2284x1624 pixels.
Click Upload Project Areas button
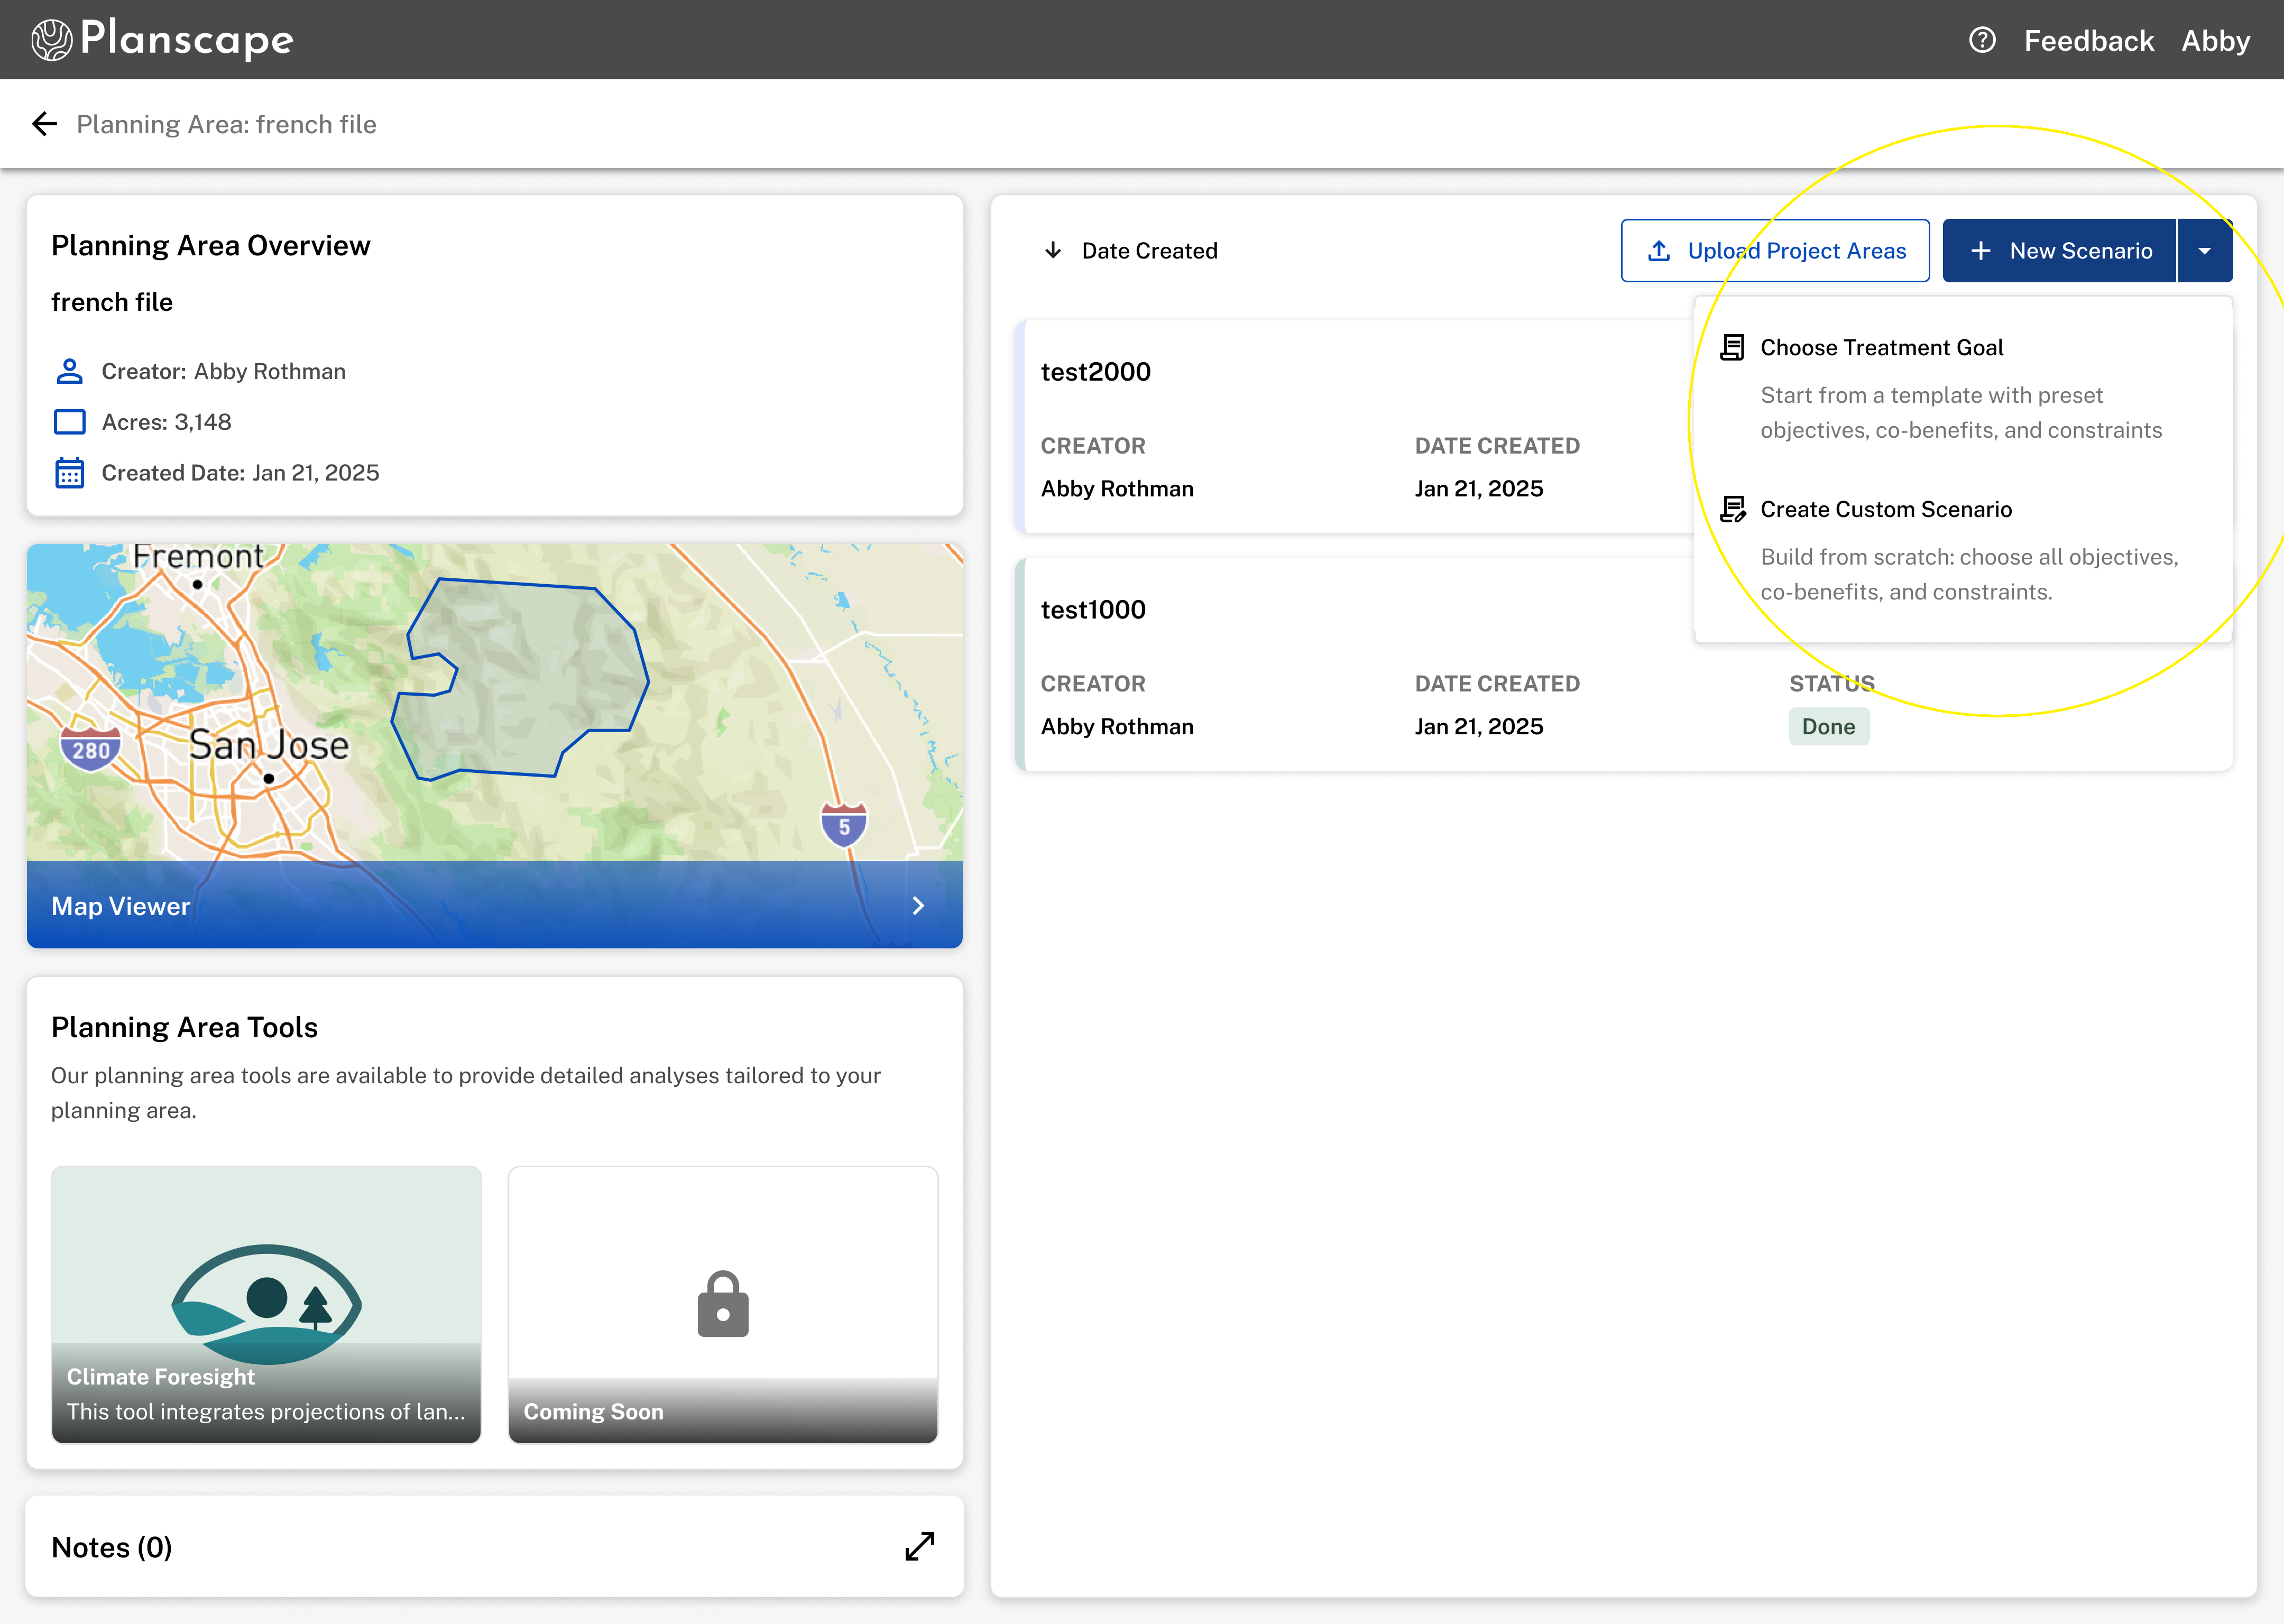(x=1775, y=251)
